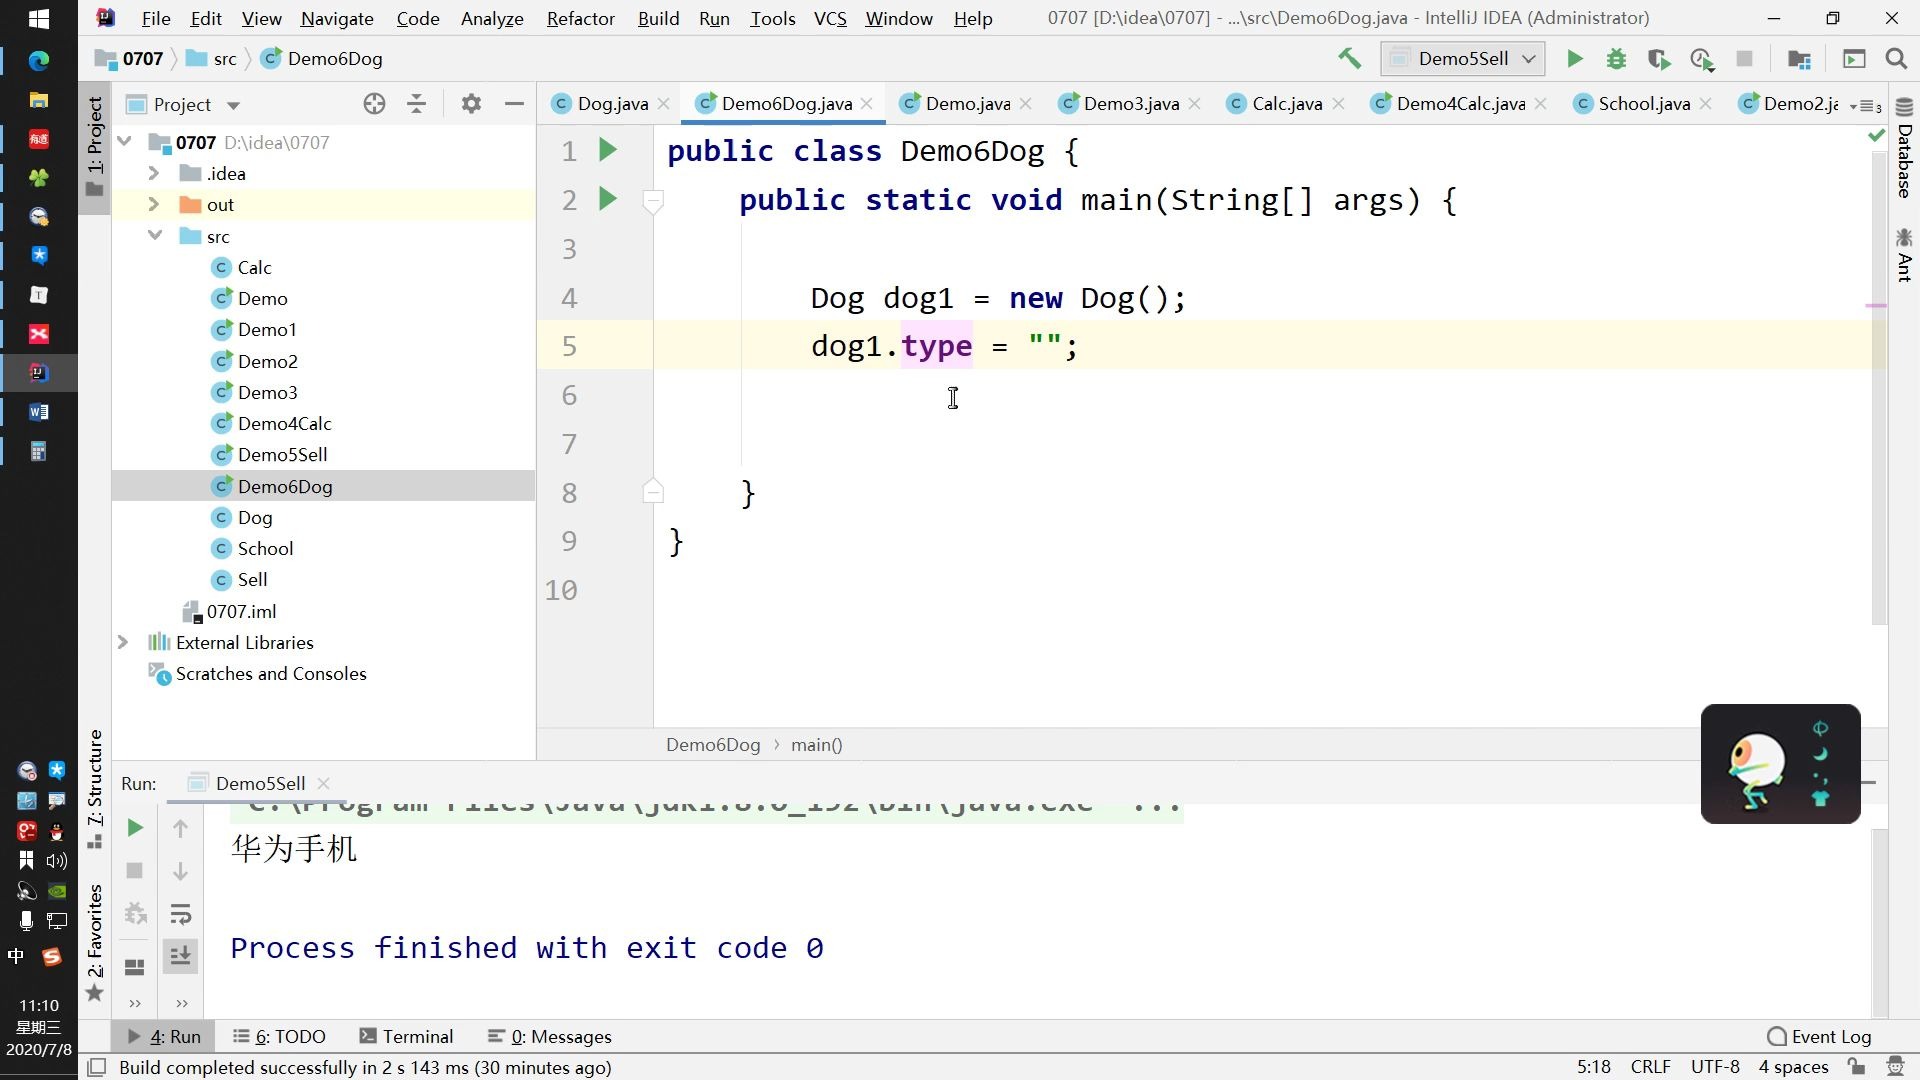Open the Refactor menu
The width and height of the screenshot is (1920, 1080).
580,18
